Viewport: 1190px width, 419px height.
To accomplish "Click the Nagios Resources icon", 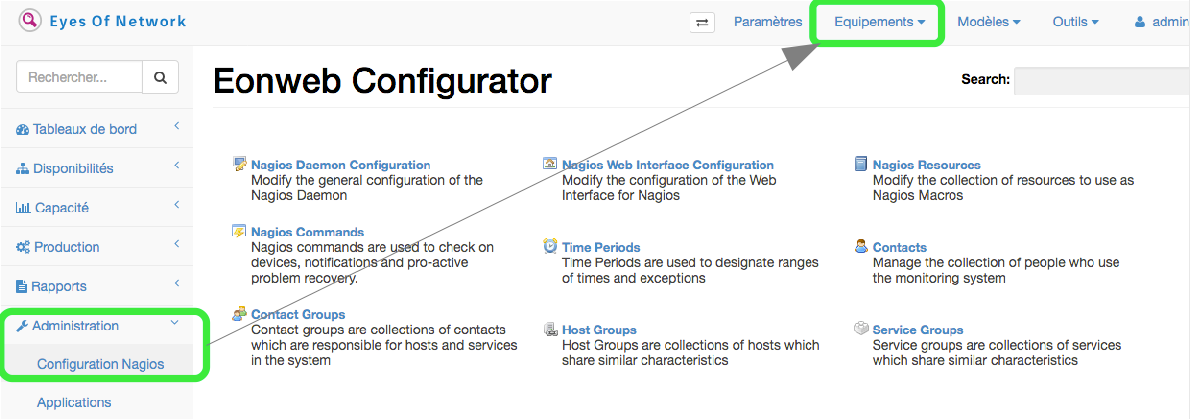I will click(x=861, y=164).
